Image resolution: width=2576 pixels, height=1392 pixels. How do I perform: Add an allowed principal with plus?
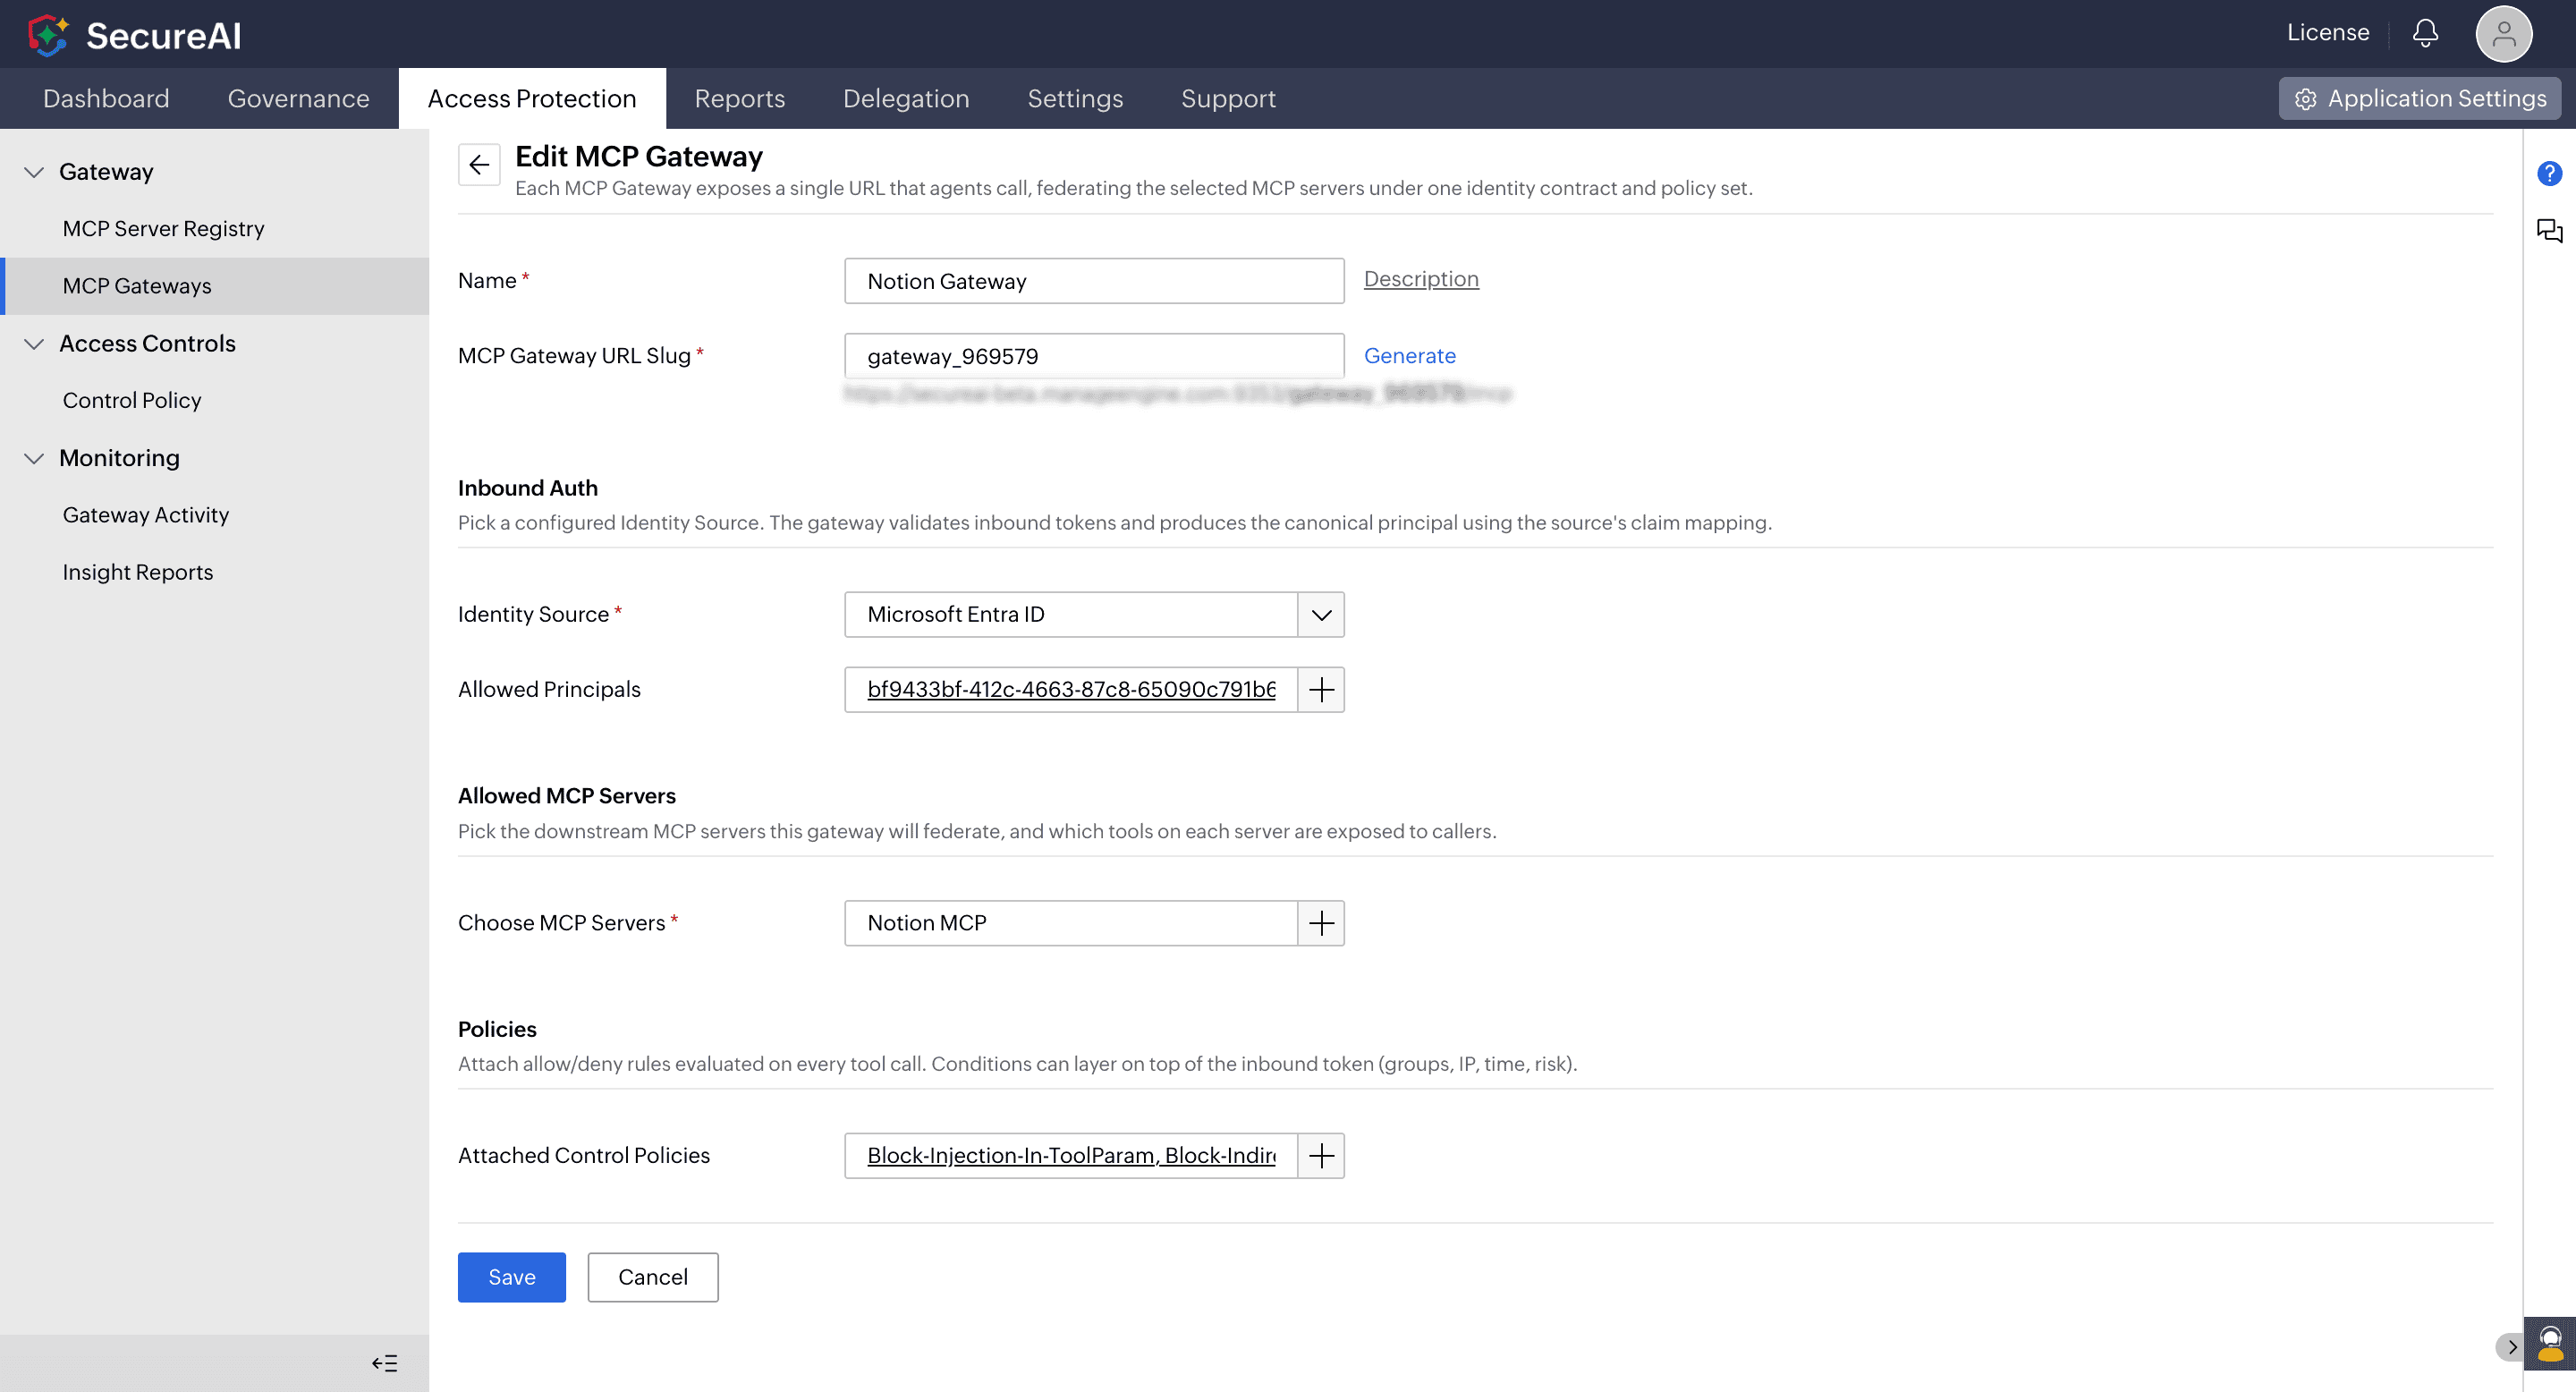[x=1321, y=689]
